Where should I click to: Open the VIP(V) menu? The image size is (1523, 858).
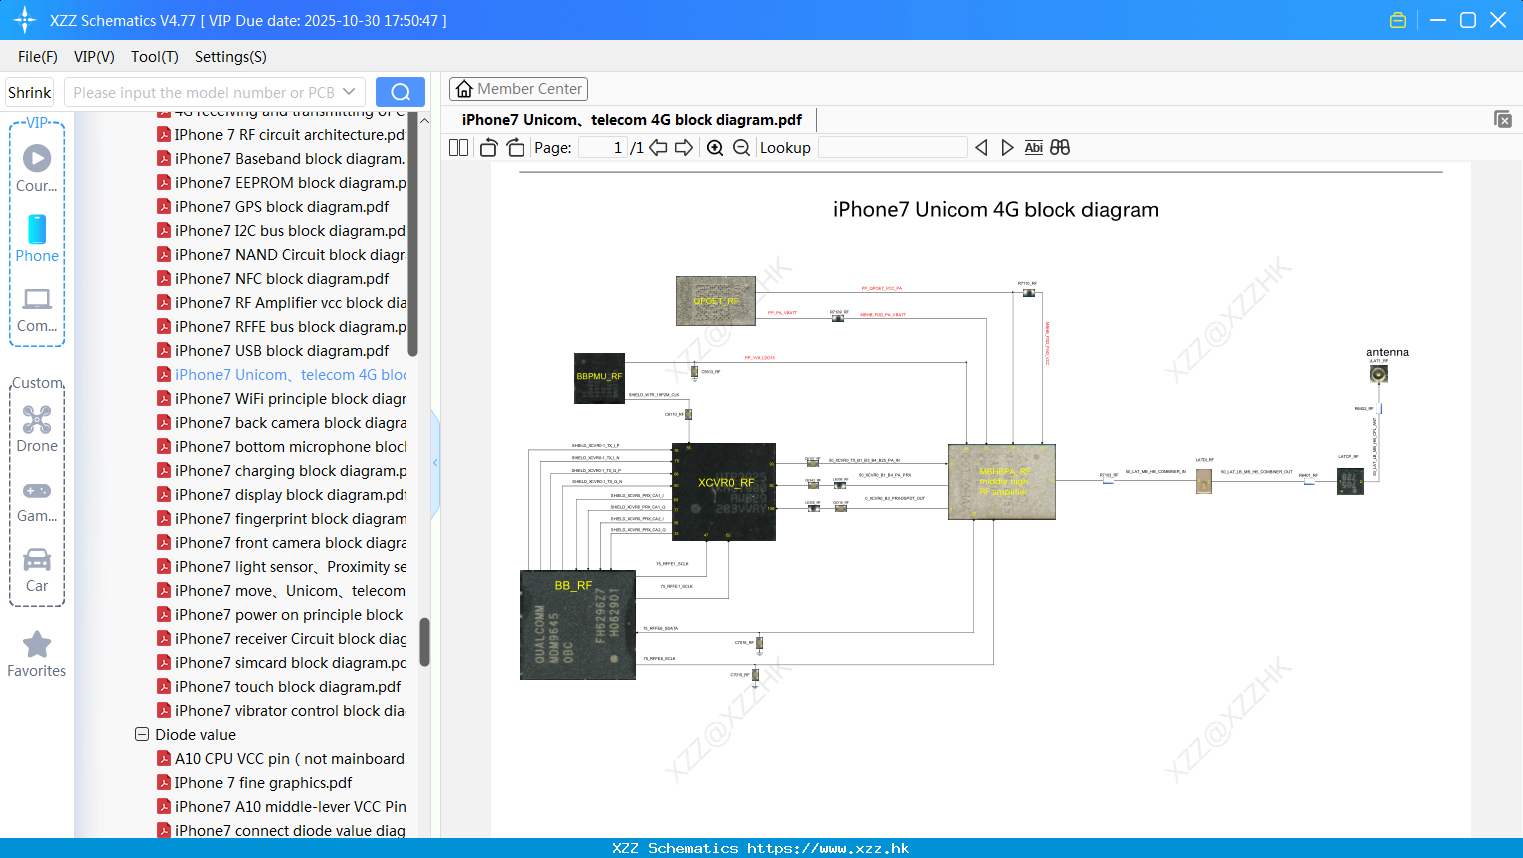point(94,57)
